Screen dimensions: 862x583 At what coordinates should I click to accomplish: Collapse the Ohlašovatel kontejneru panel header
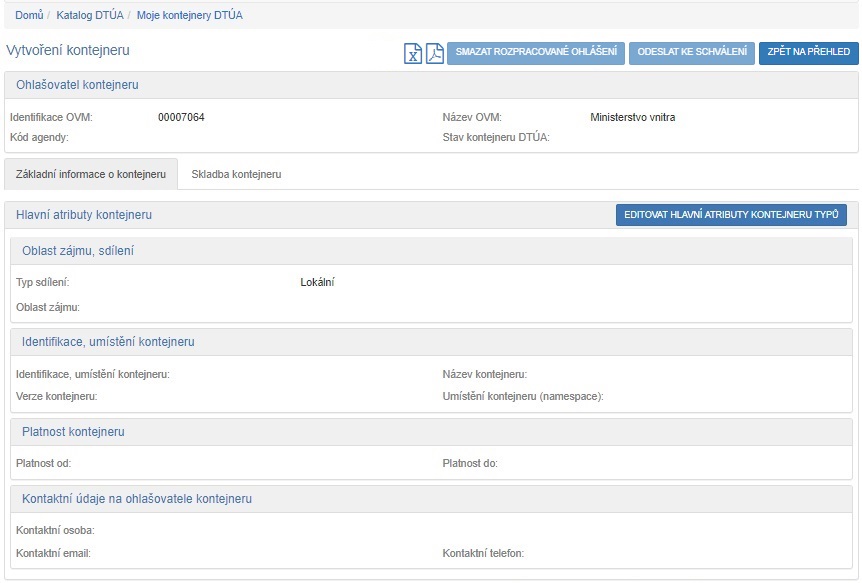[x=77, y=84]
